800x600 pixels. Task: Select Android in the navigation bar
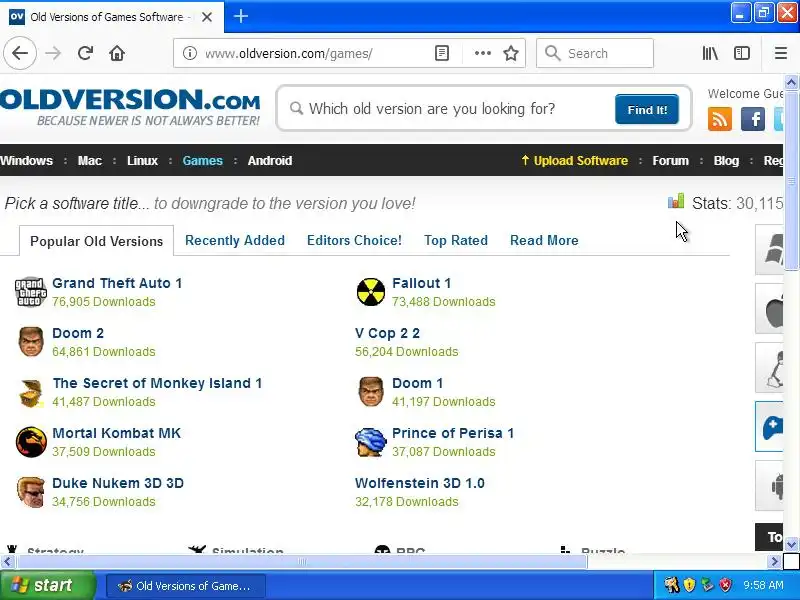[x=270, y=161]
